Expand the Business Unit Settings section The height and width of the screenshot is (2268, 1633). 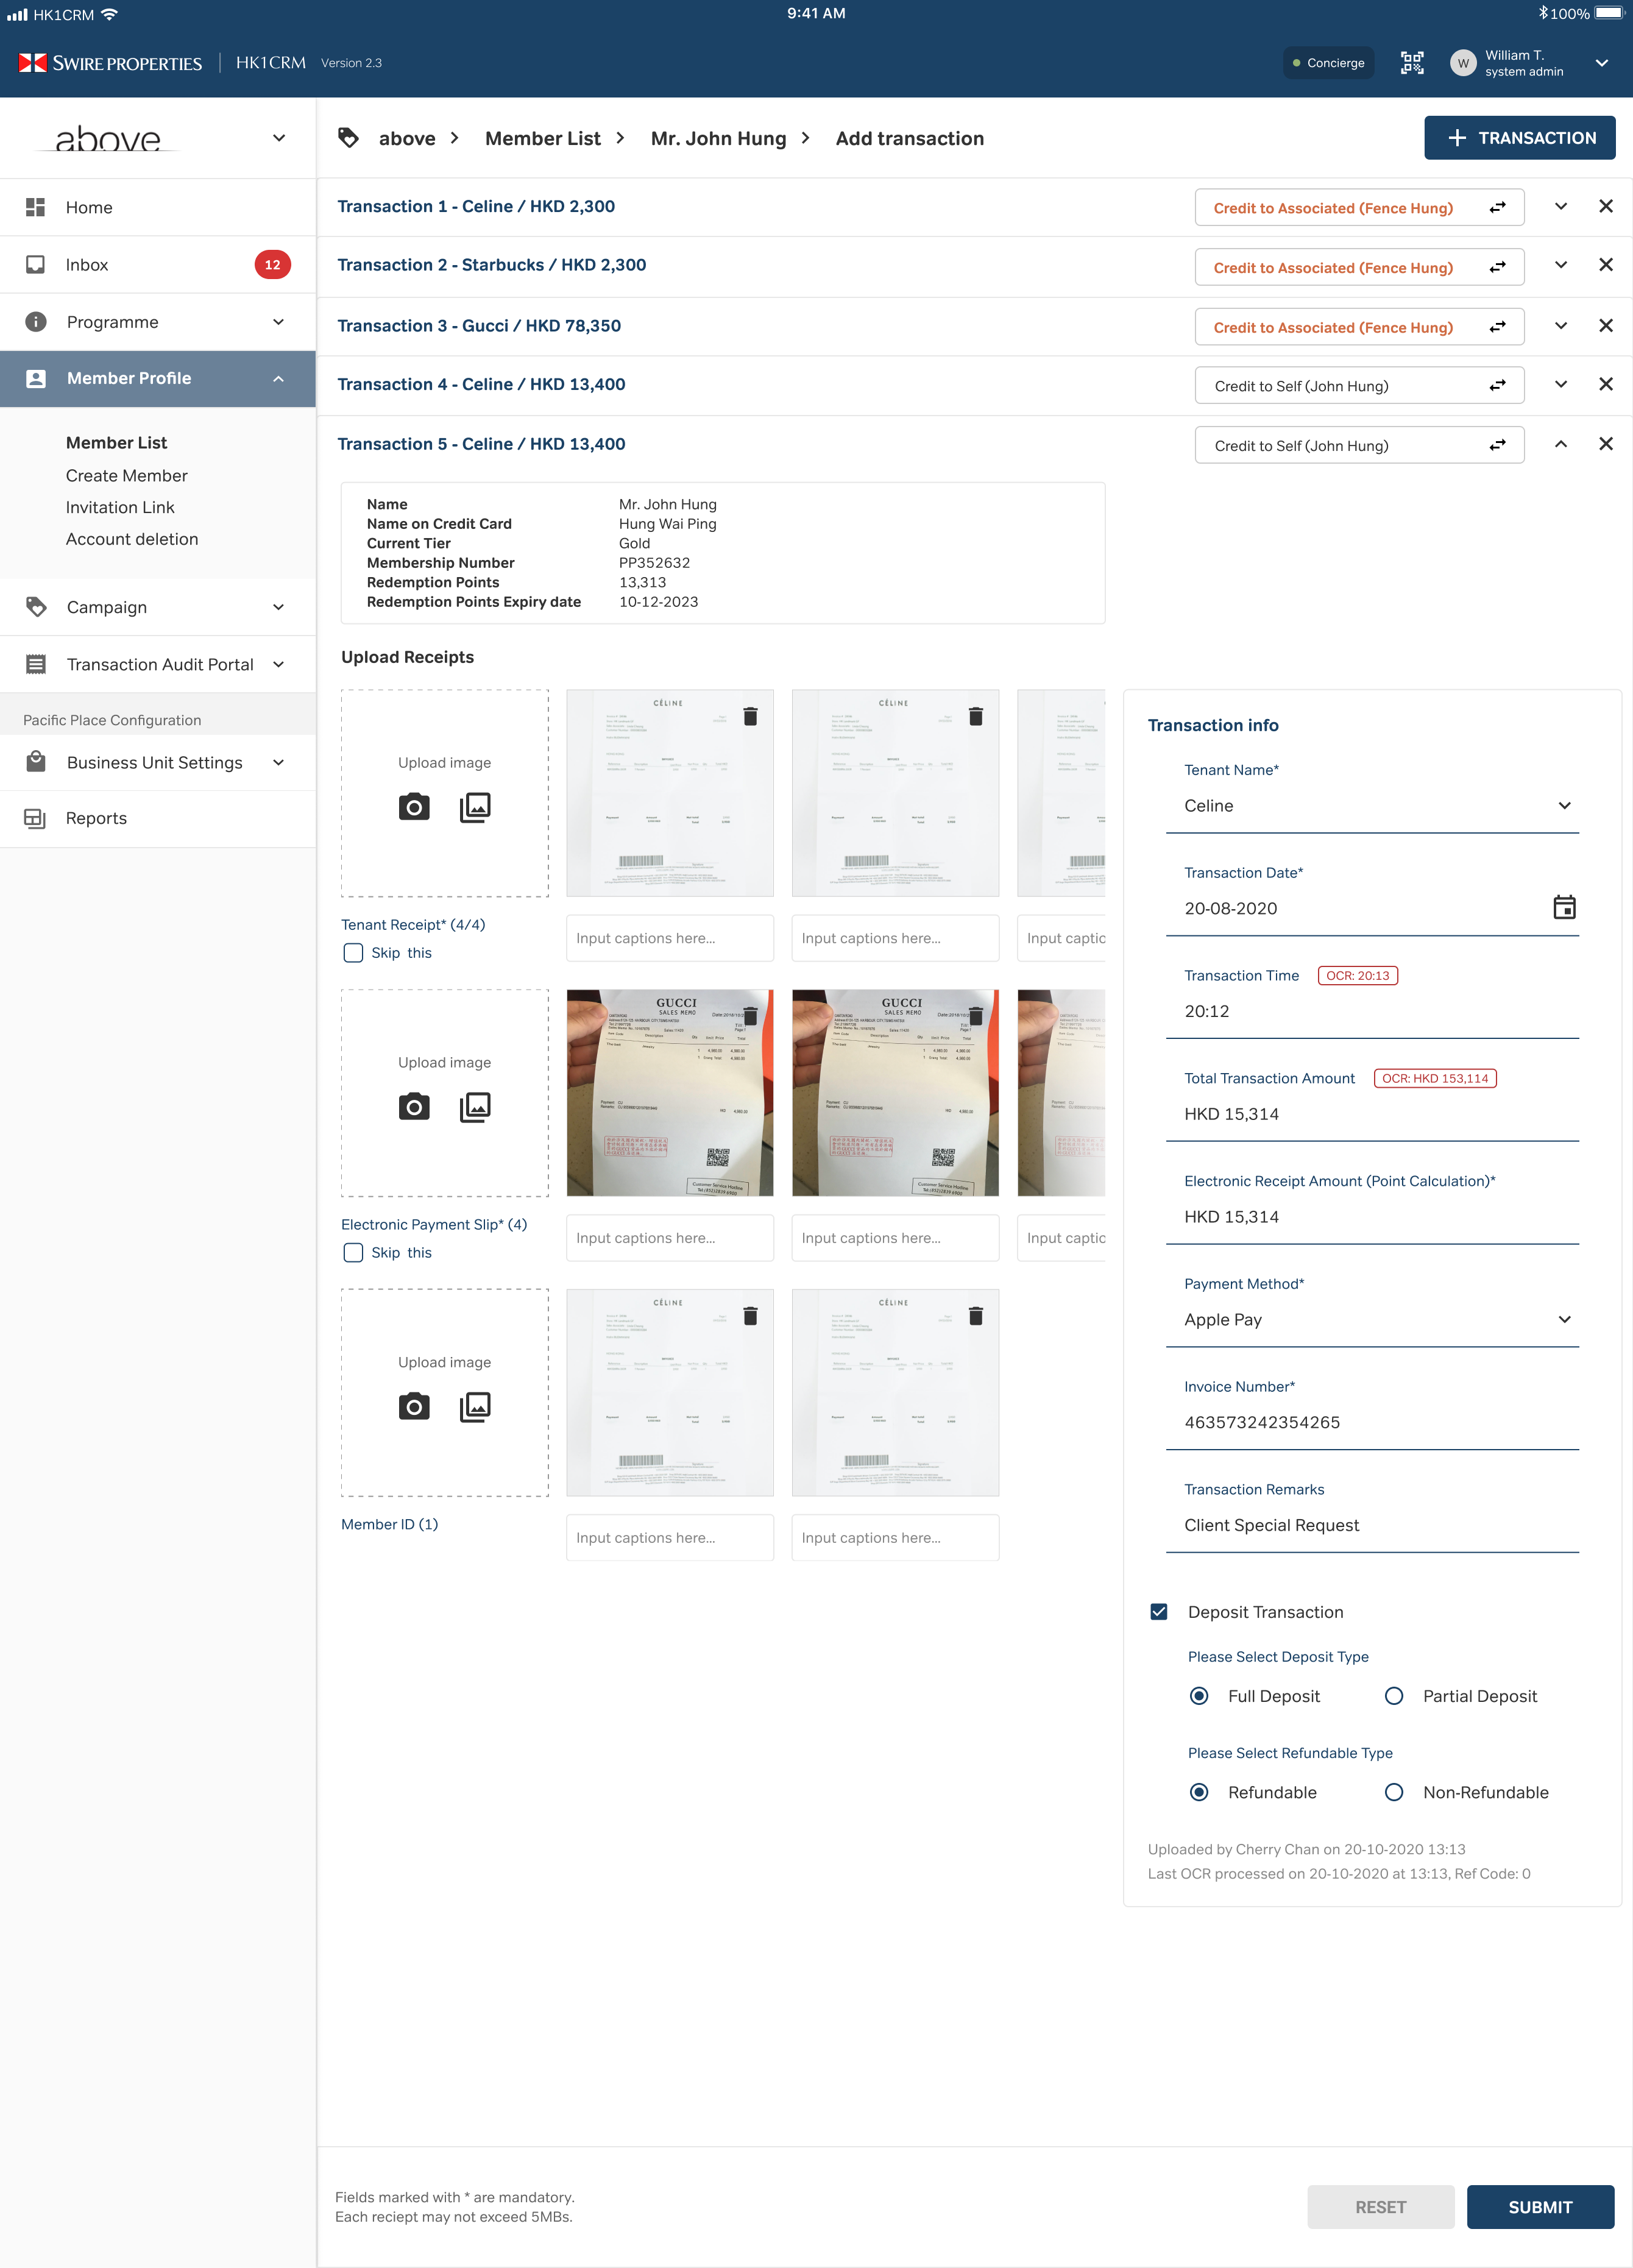pyautogui.click(x=278, y=763)
